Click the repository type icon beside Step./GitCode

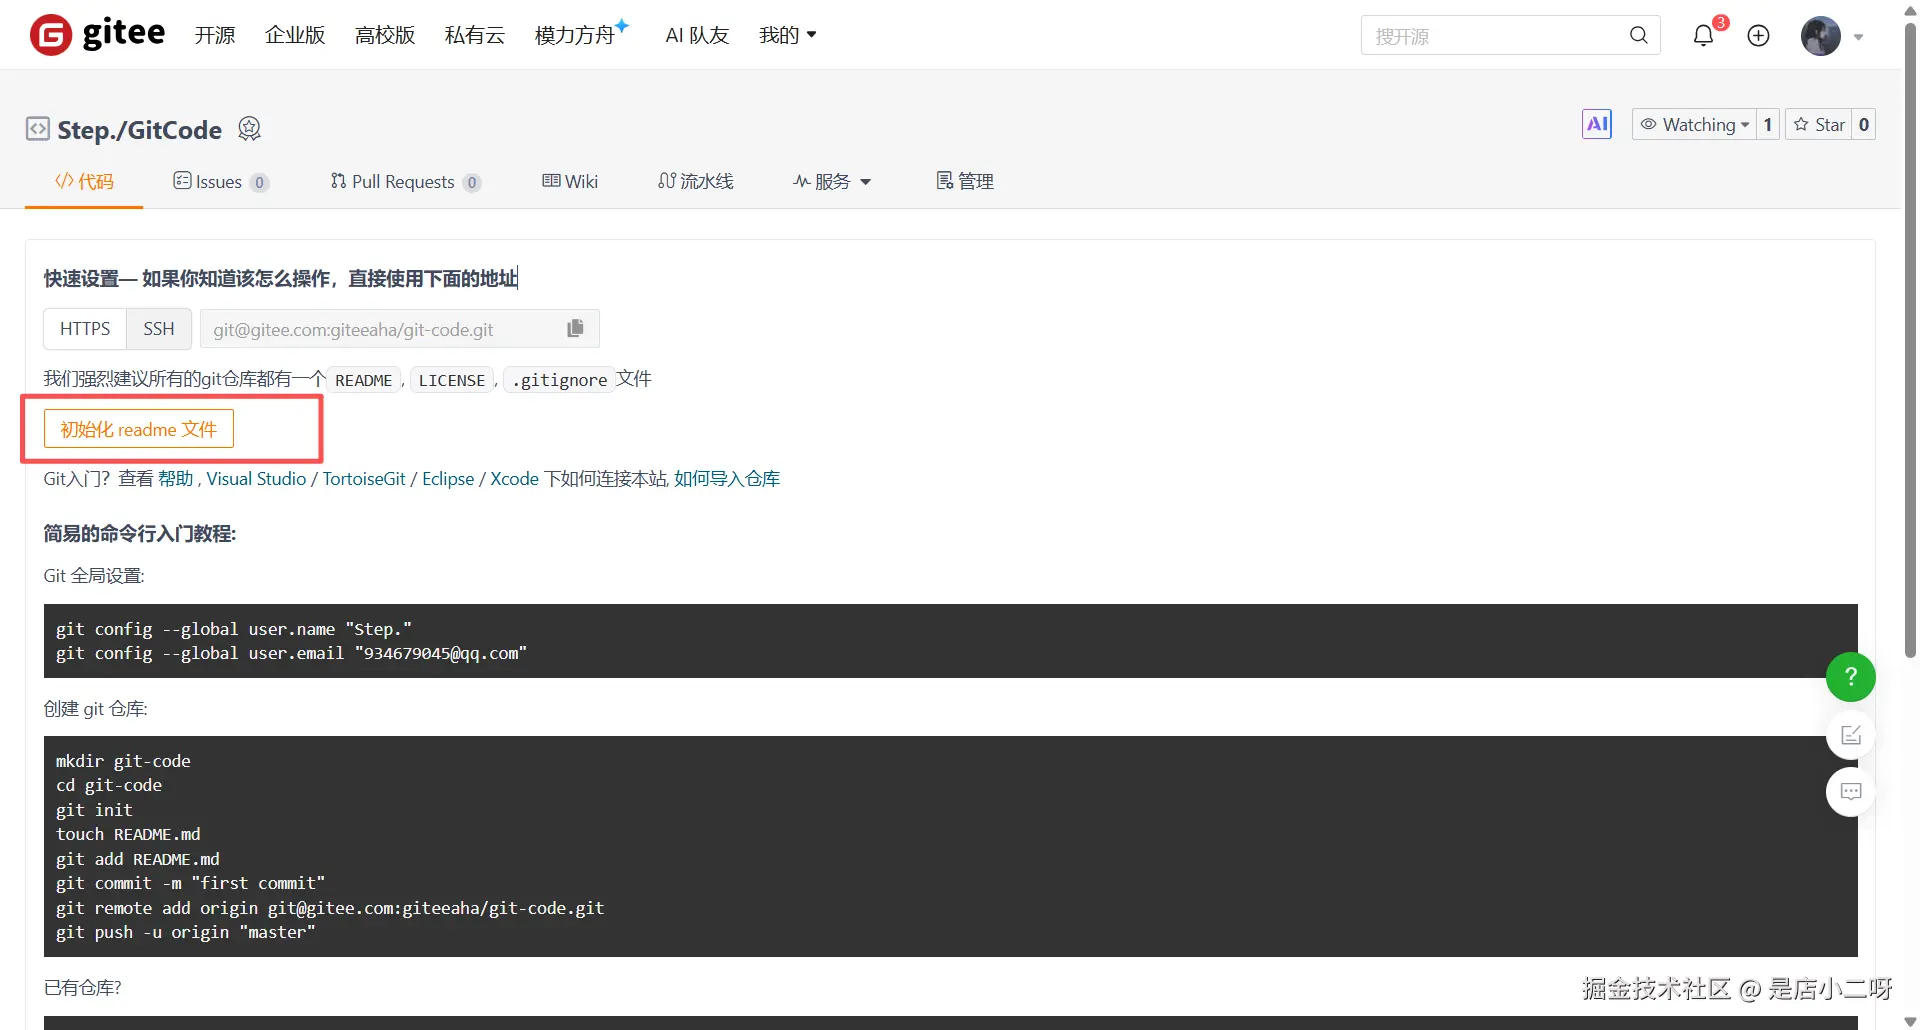(37, 129)
